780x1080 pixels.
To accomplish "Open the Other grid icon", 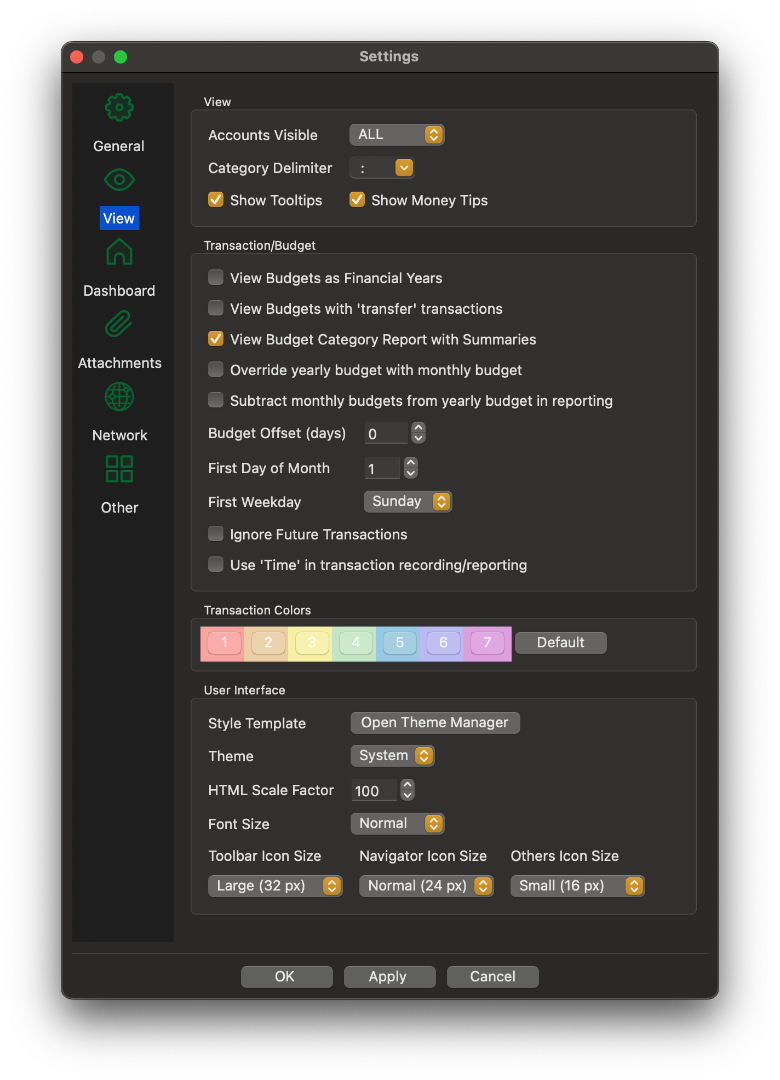I will coord(119,469).
